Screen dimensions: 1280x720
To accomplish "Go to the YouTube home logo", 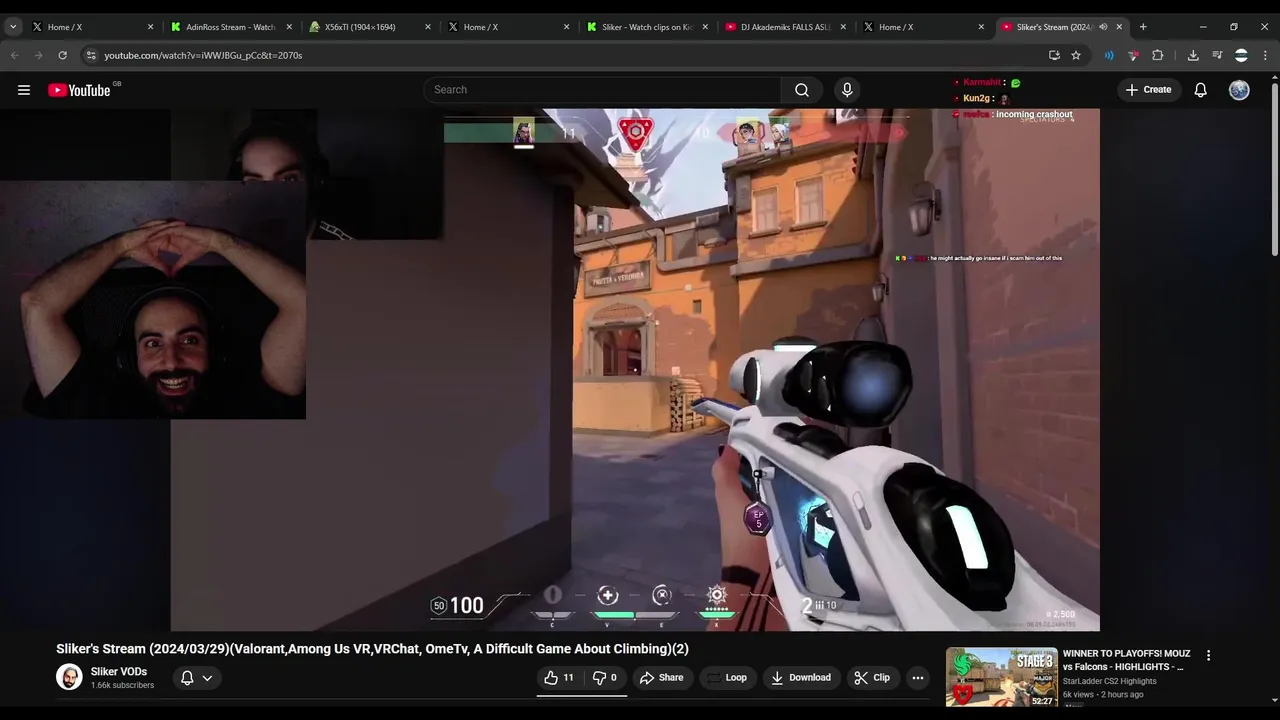I will [x=79, y=90].
